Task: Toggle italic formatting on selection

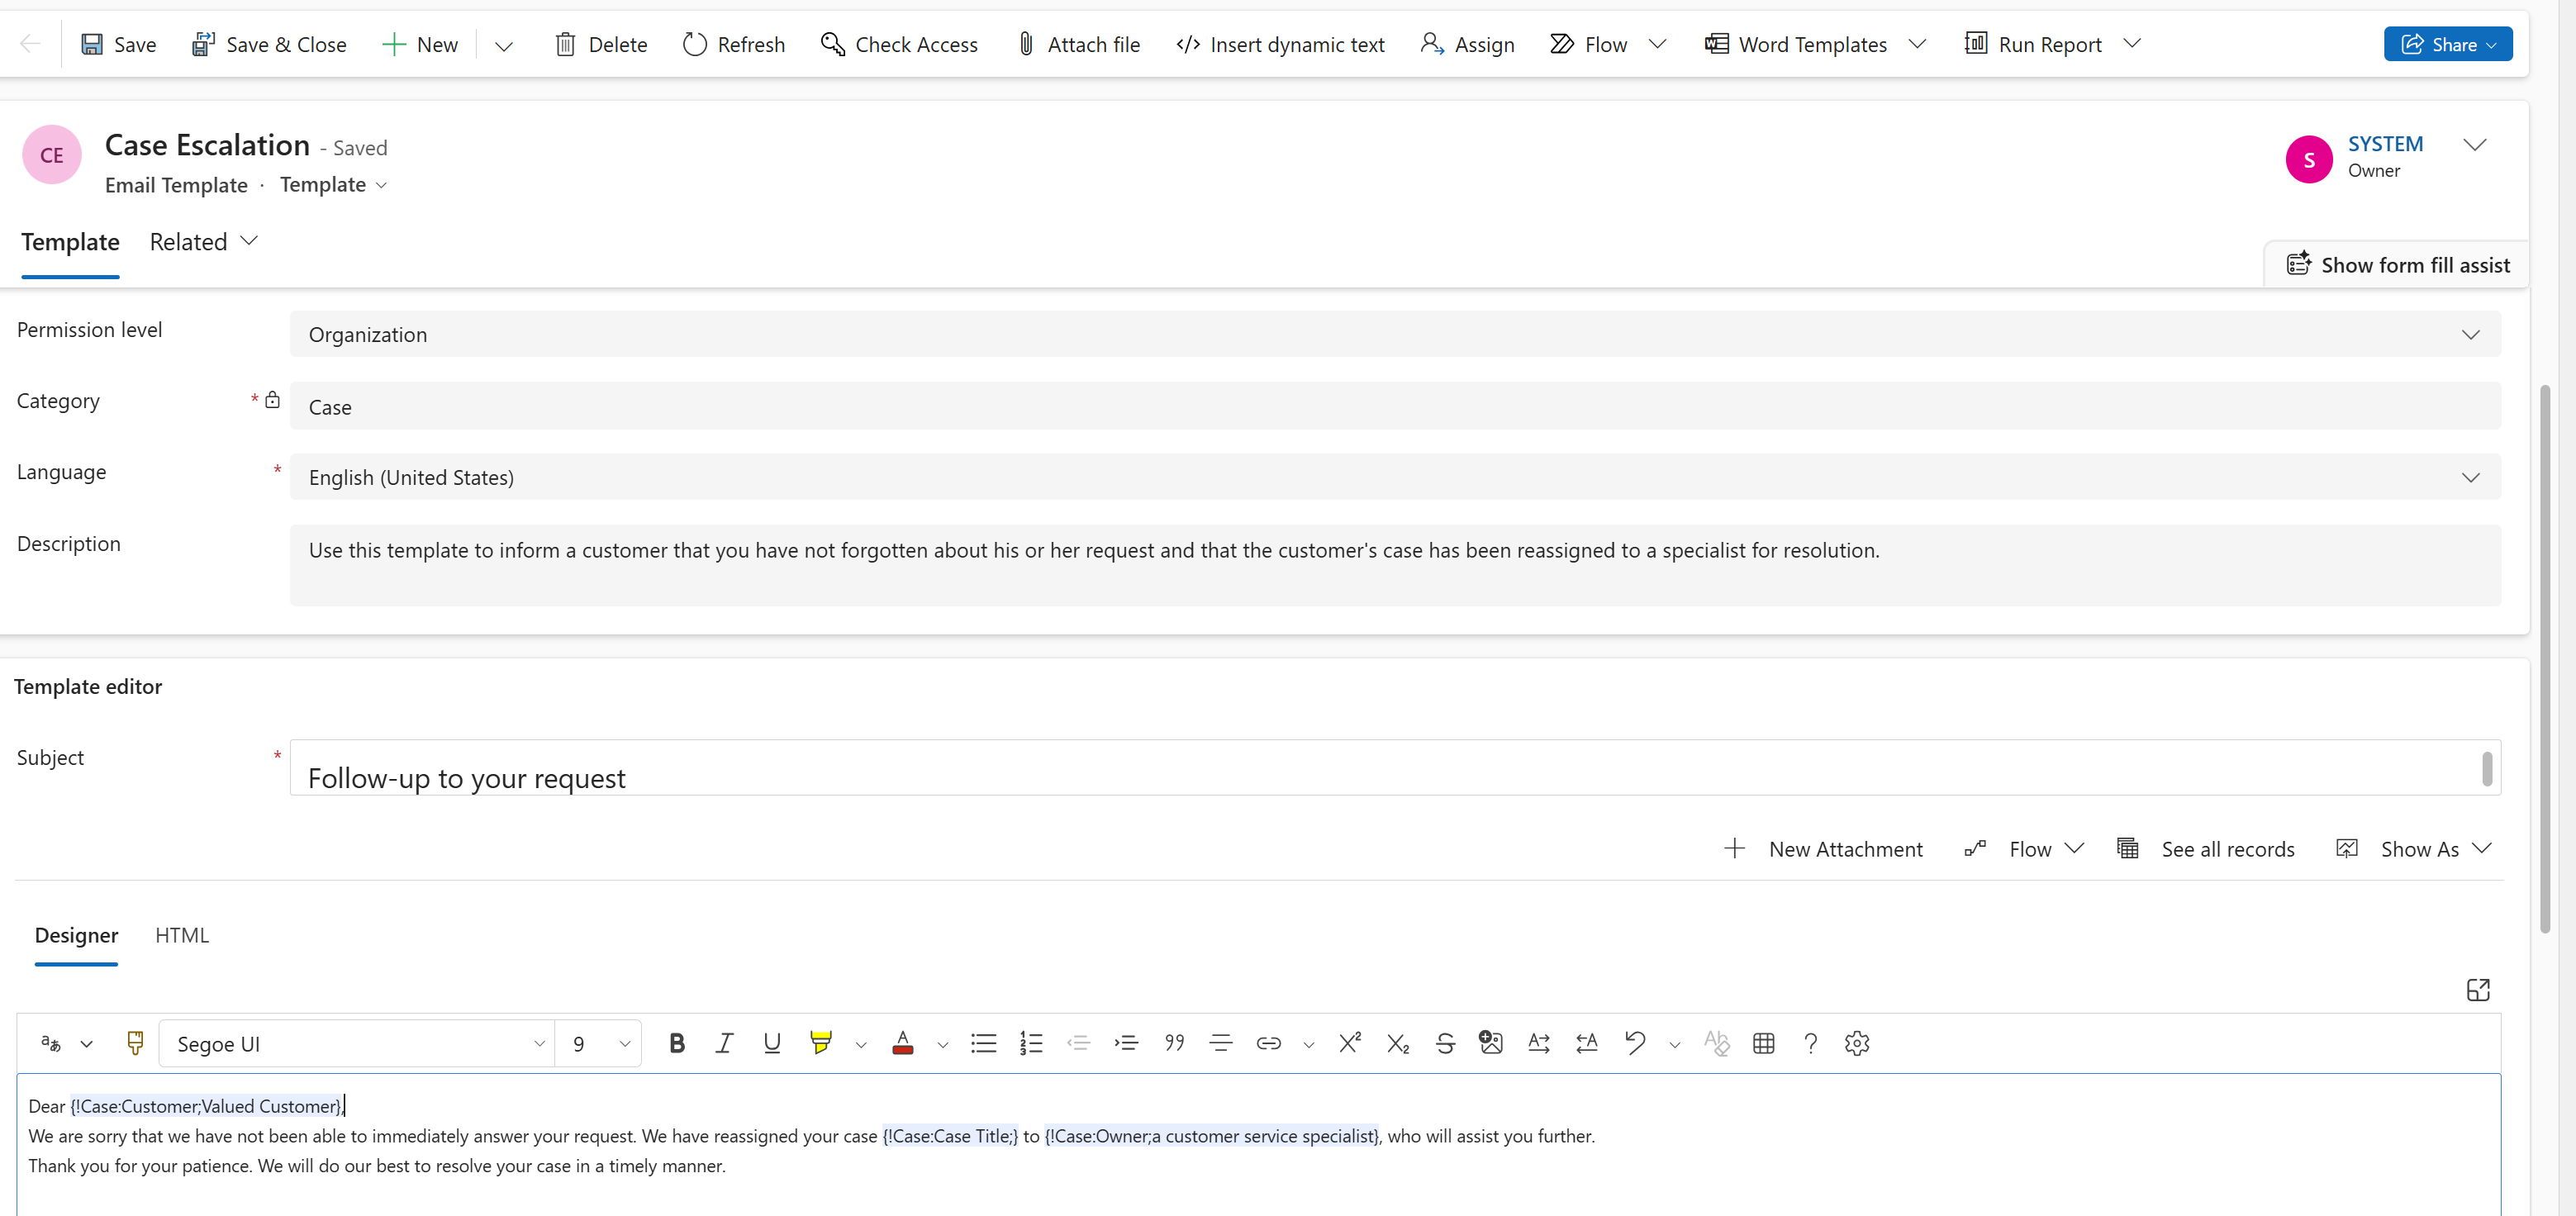Action: coord(724,1043)
